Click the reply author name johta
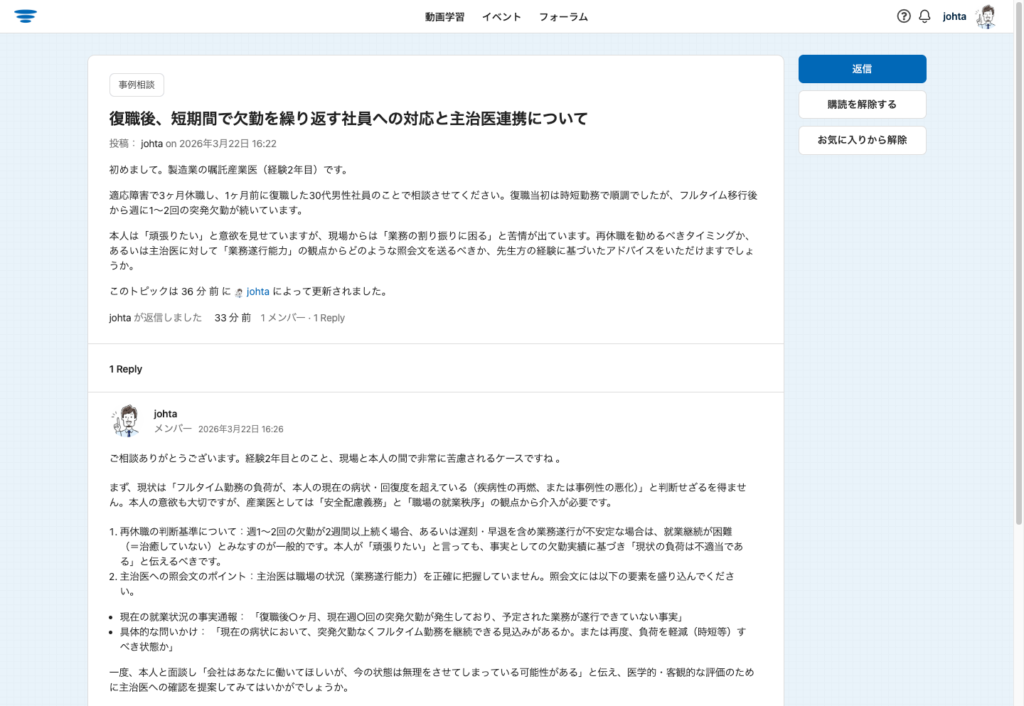1024x706 pixels. pyautogui.click(x=165, y=413)
